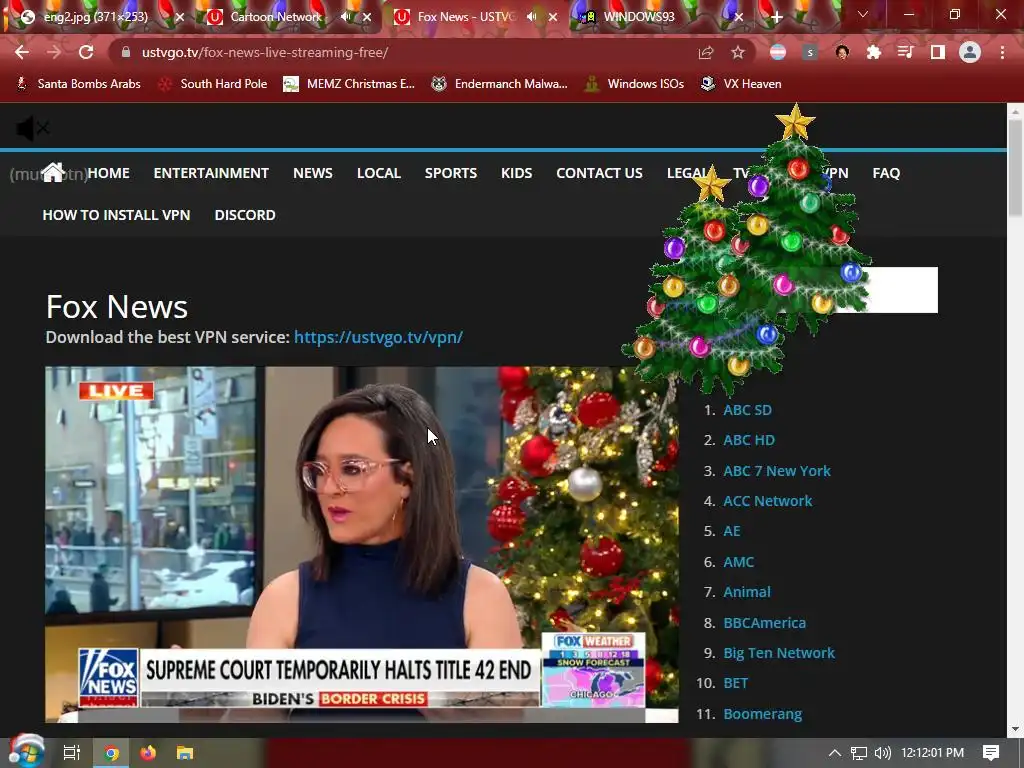
Task: Share this page using the share icon
Action: click(705, 52)
